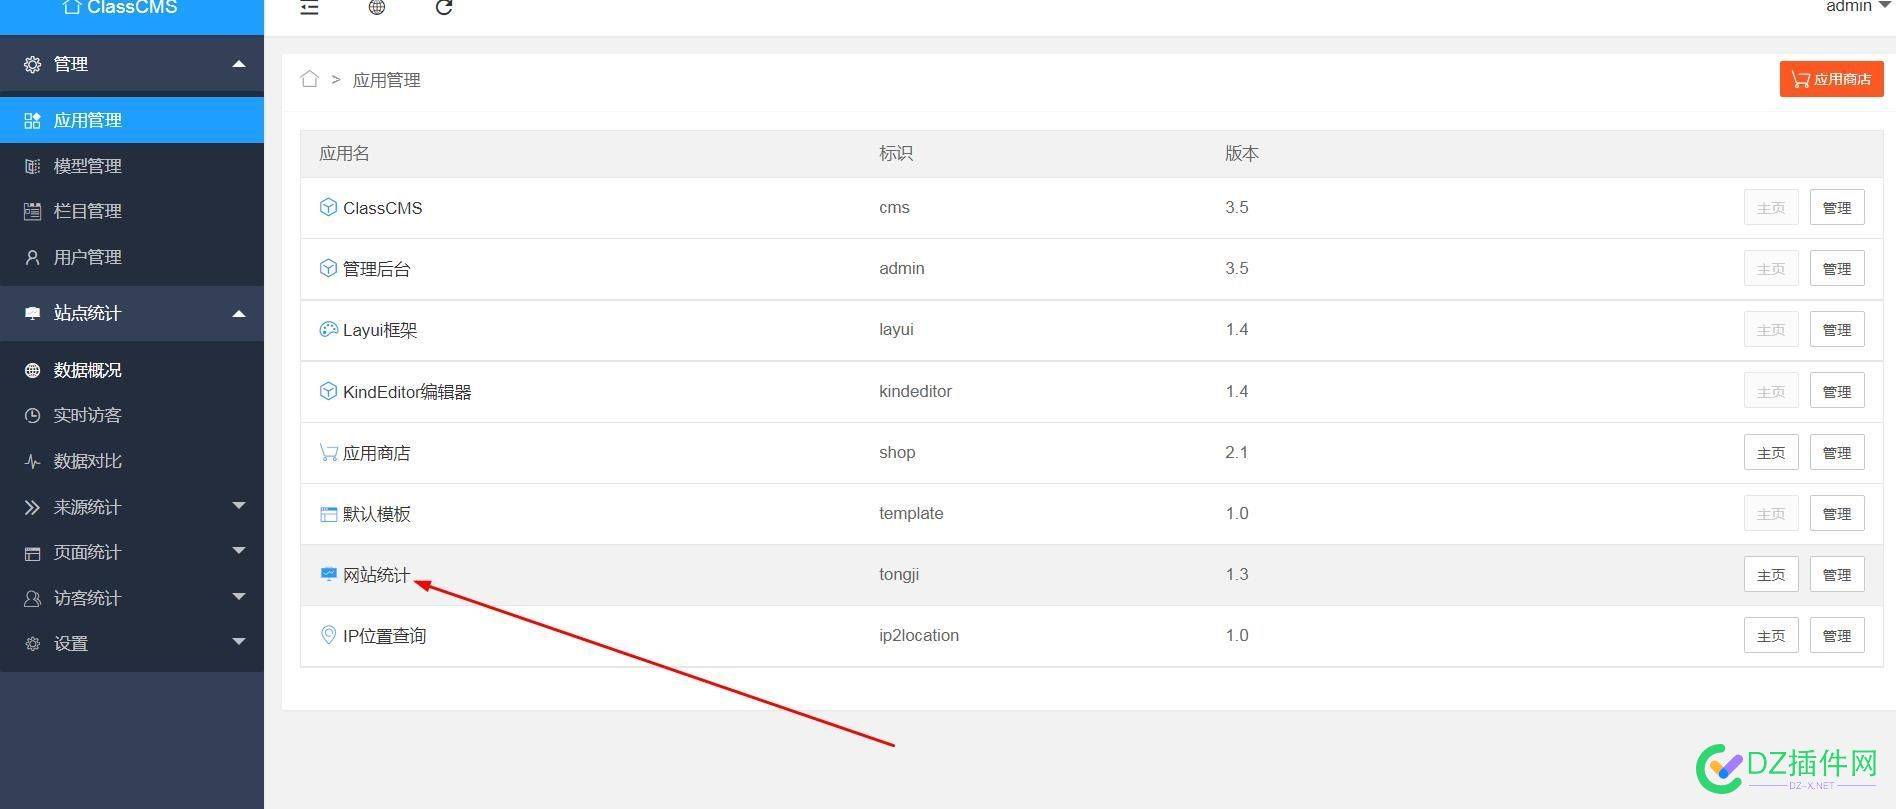The width and height of the screenshot is (1896, 809).
Task: Select 应用管理 in the sidebar
Action: pos(132,120)
